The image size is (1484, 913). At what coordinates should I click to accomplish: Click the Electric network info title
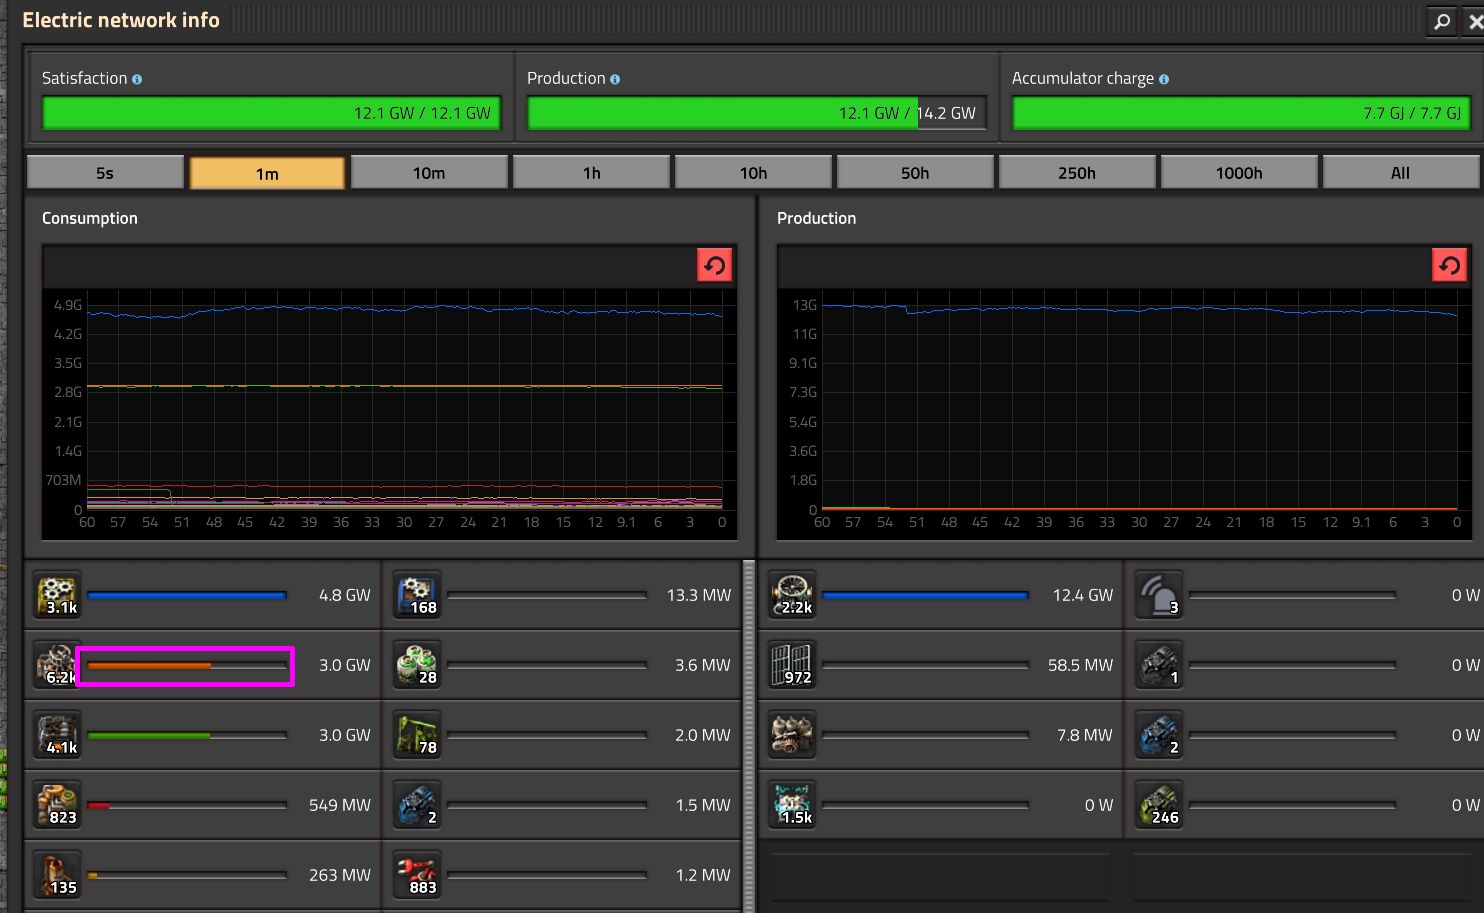pyautogui.click(x=121, y=20)
